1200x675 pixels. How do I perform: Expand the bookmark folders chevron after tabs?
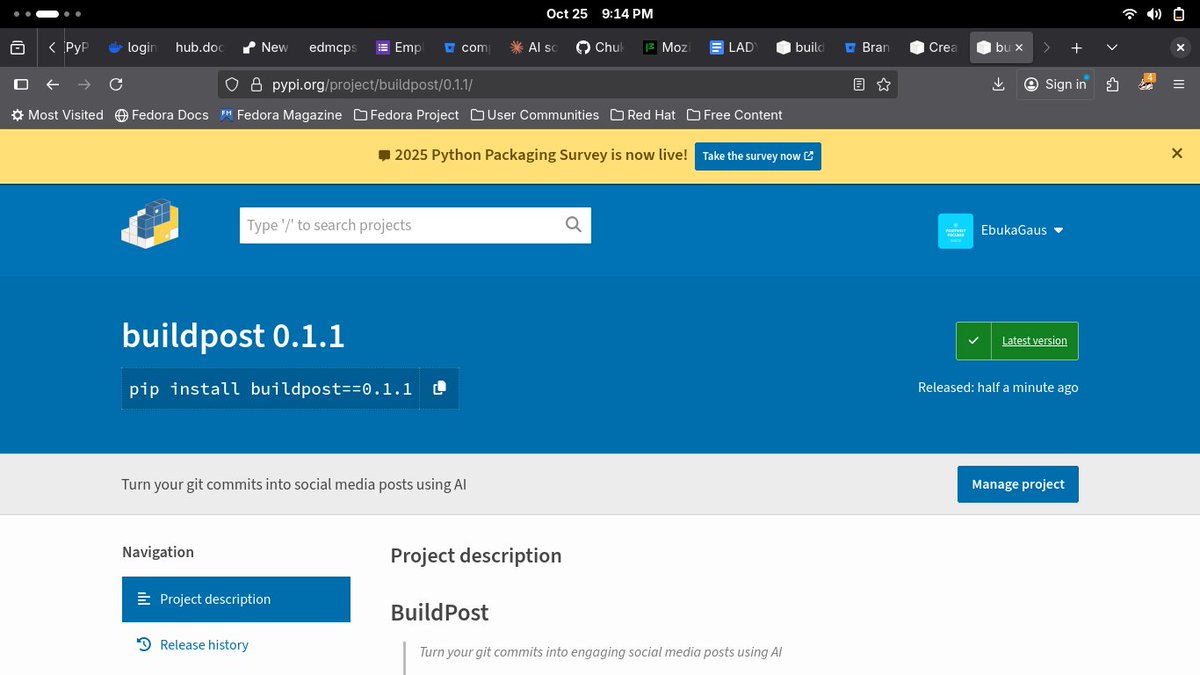click(x=1046, y=47)
